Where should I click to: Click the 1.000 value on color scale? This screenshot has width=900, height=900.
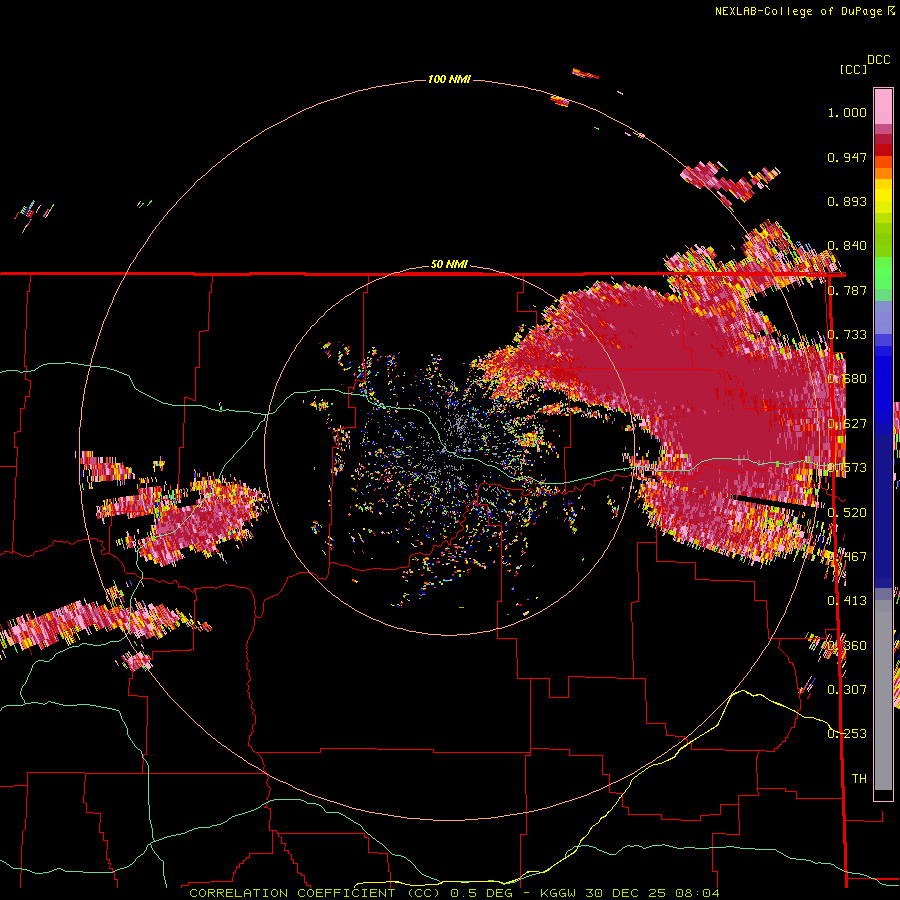pyautogui.click(x=847, y=112)
